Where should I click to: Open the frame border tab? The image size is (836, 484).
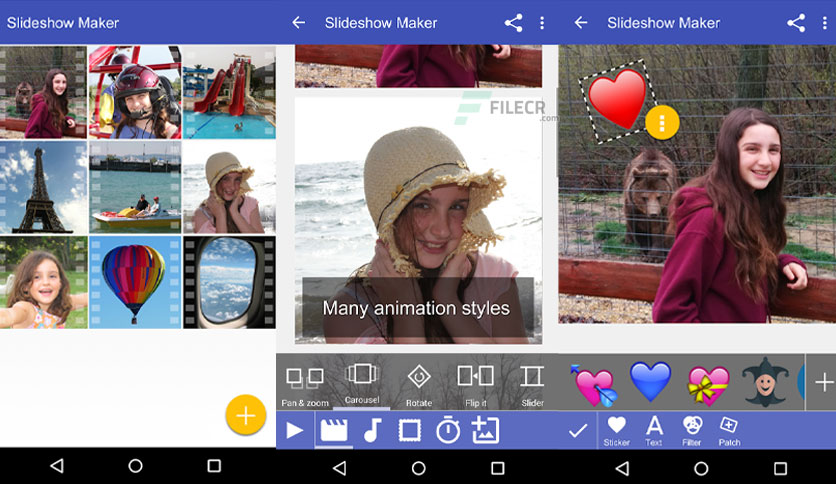tap(409, 430)
